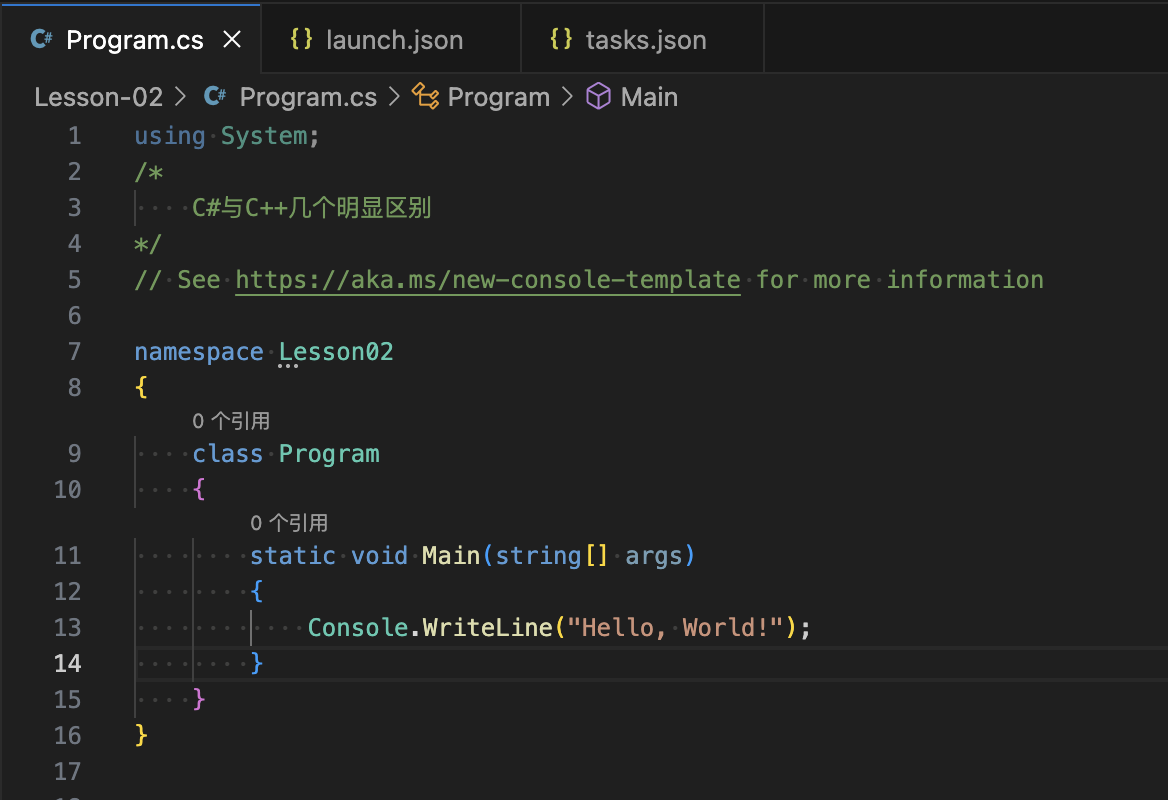The height and width of the screenshot is (800, 1168).
Task: Click the braces icon on tasks.json tab
Action: click(561, 40)
